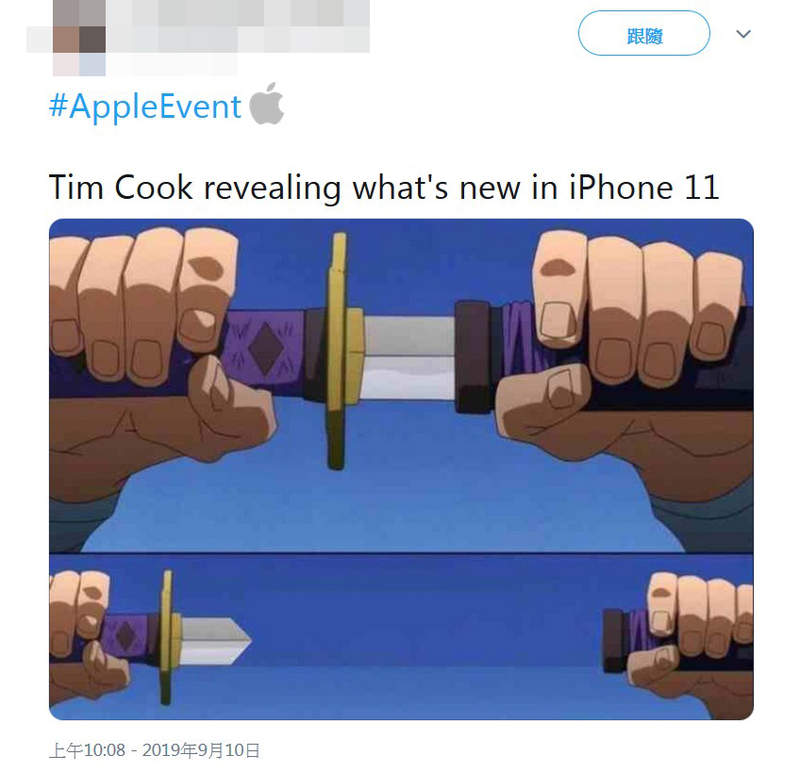
Task: Open the #AppleEvent hashtag link
Action: click(145, 106)
